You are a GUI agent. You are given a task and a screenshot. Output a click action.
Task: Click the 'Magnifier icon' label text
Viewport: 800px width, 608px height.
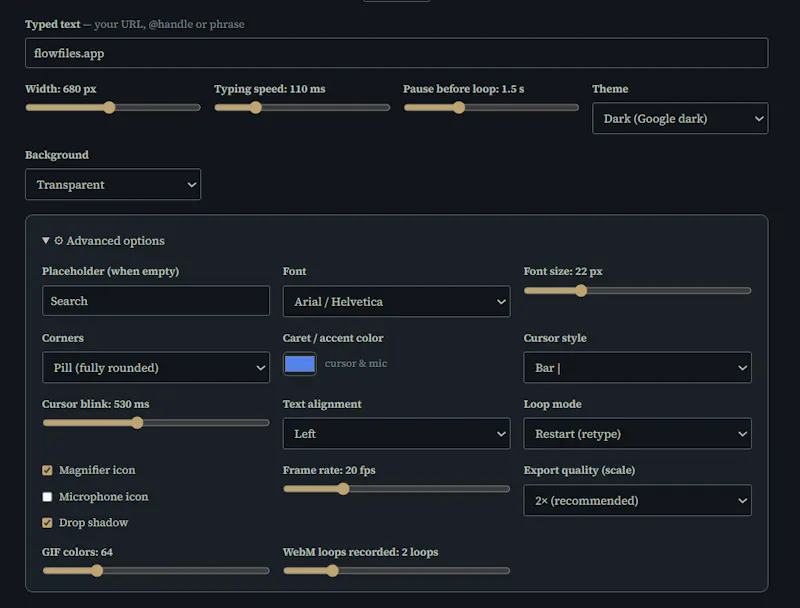click(97, 470)
